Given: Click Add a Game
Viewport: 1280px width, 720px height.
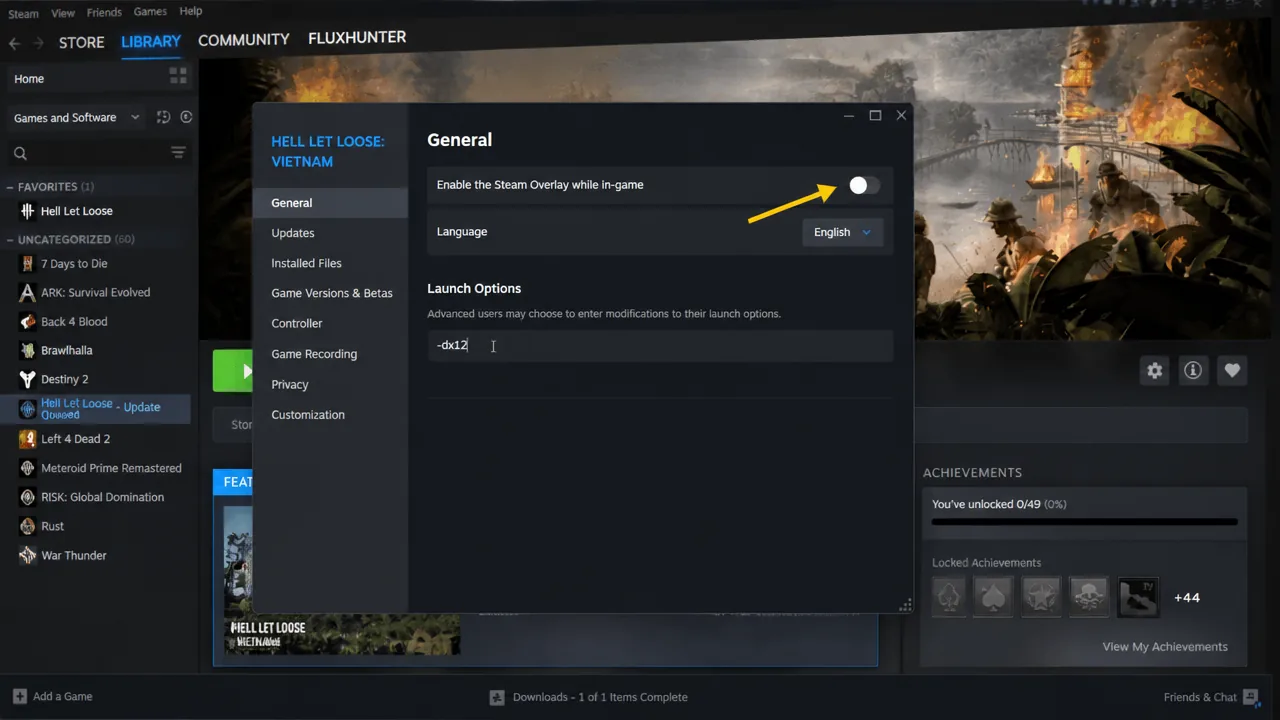Looking at the screenshot, I should (53, 697).
